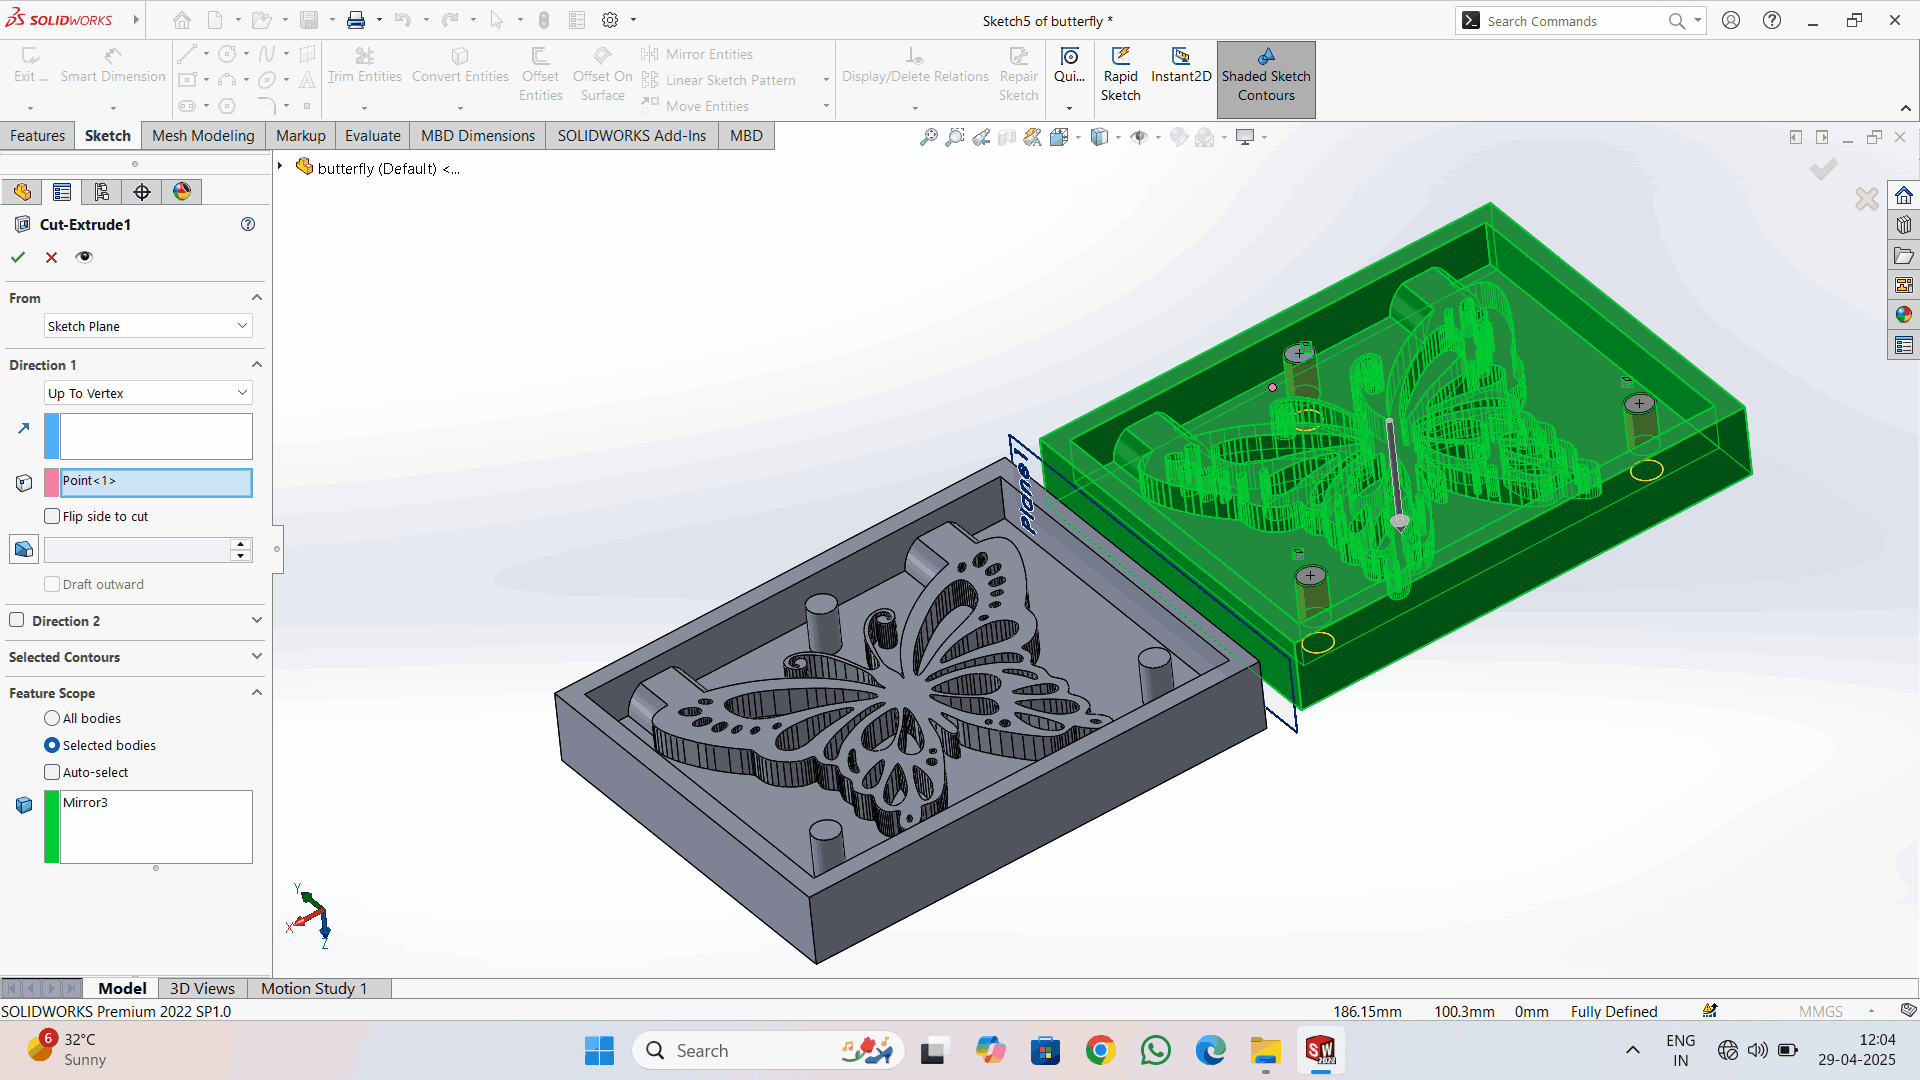Screen dimensions: 1920x1080
Task: Toggle the Draft outward checkbox
Action: [x=52, y=584]
